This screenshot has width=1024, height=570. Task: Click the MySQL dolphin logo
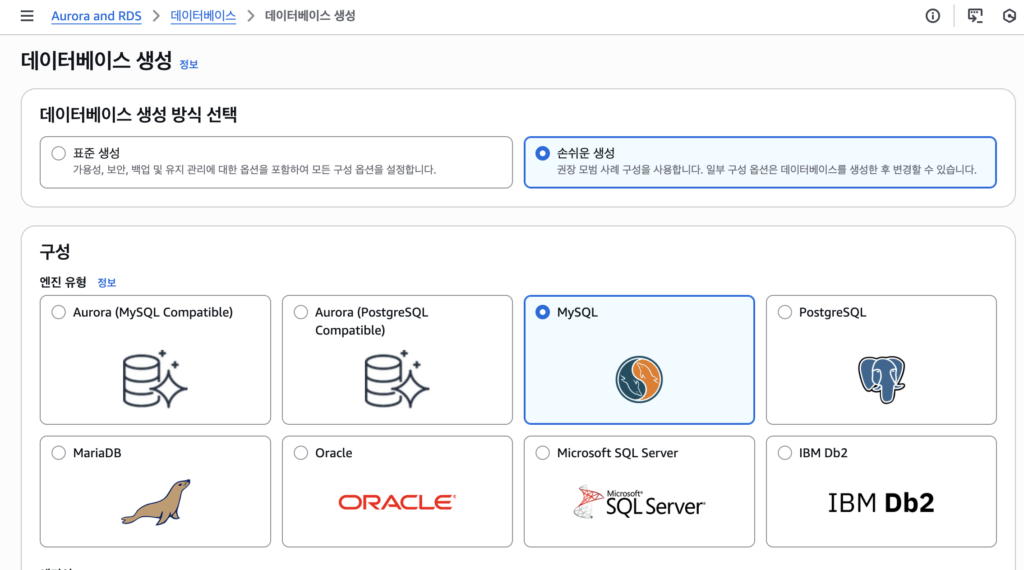[x=639, y=379]
